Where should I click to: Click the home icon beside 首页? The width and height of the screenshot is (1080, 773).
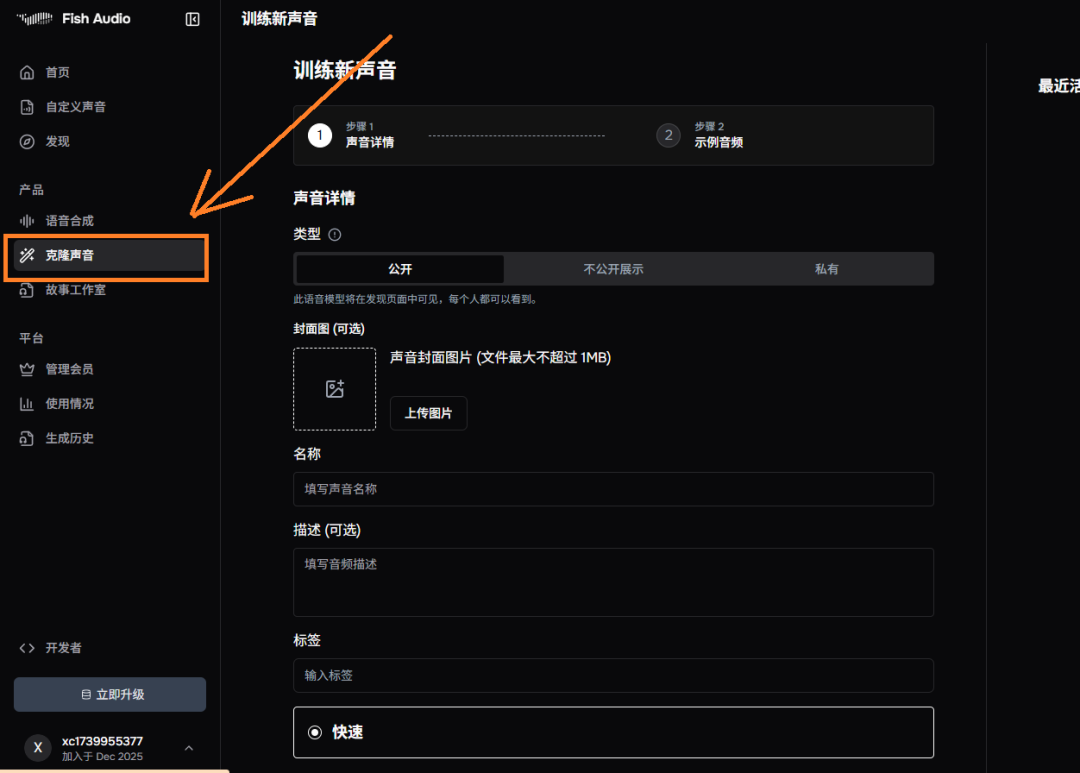[27, 73]
